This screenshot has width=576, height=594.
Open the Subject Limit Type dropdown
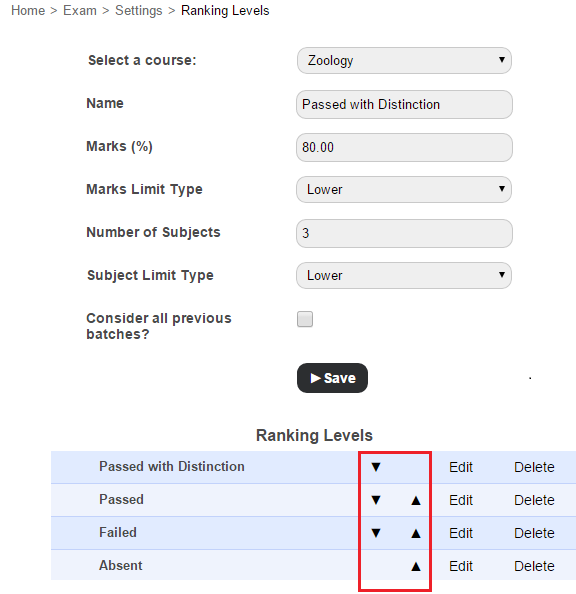click(404, 275)
